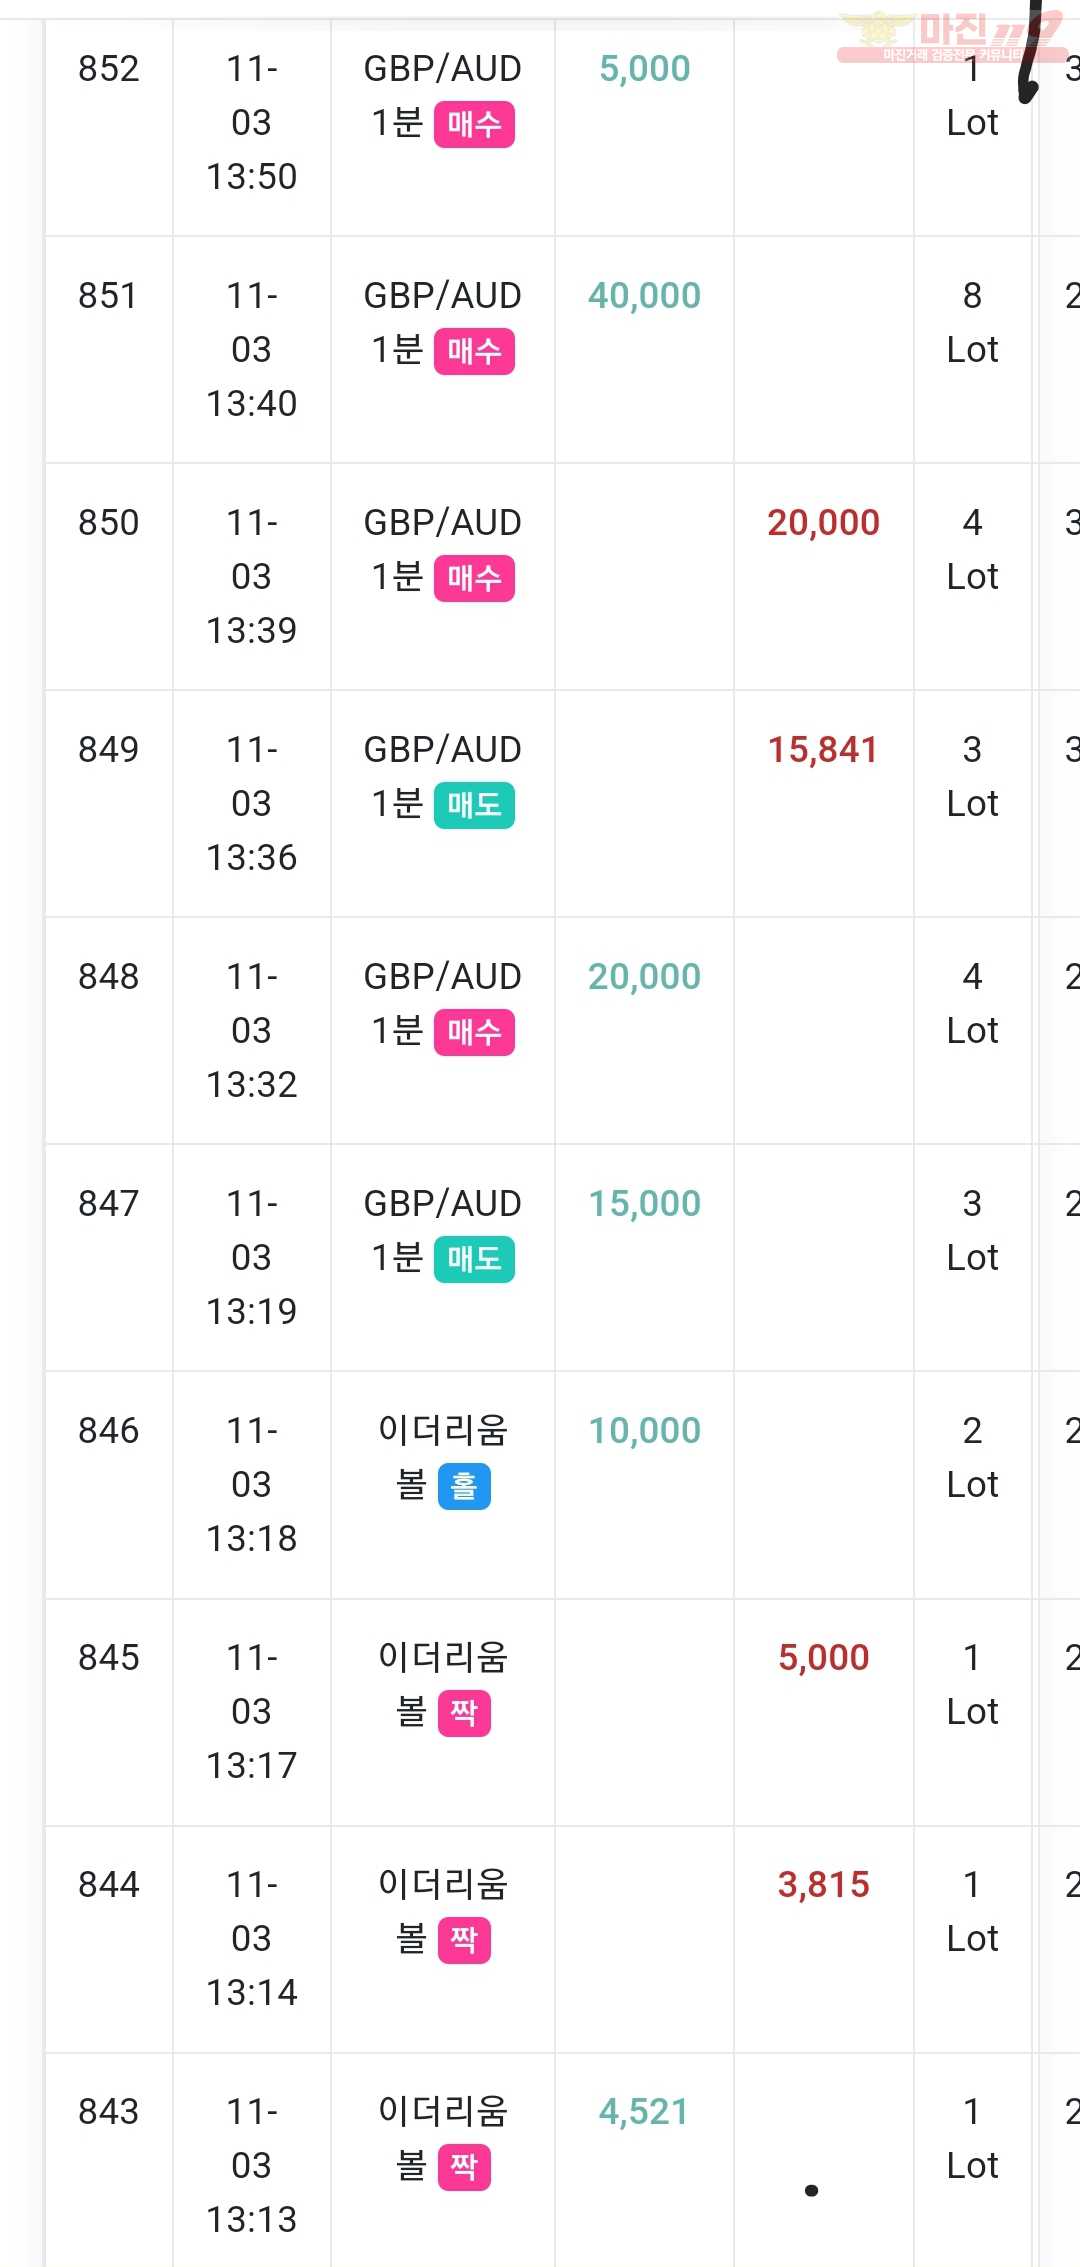Click the 11-03 13:32 timestamp
This screenshot has width=1080, height=2267.
coord(251,1031)
